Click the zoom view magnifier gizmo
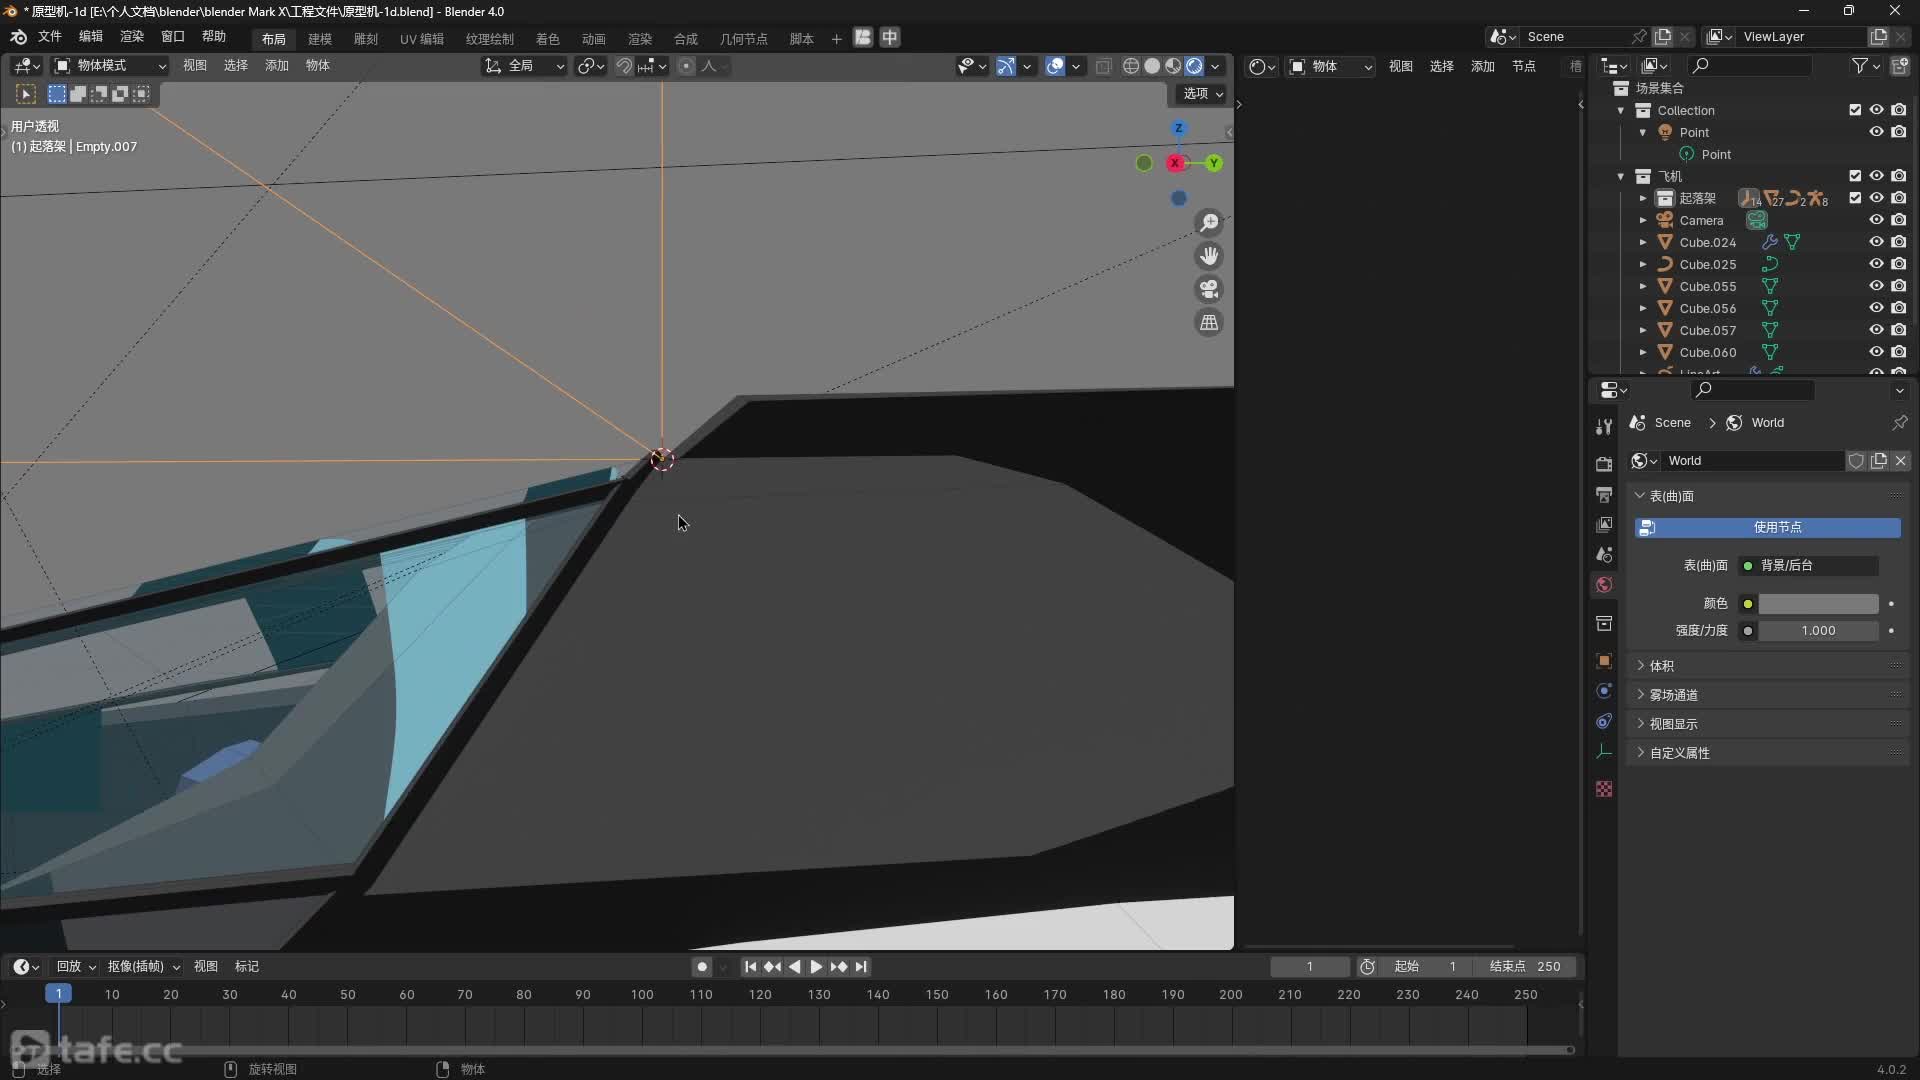This screenshot has width=1920, height=1080. pyautogui.click(x=1209, y=222)
